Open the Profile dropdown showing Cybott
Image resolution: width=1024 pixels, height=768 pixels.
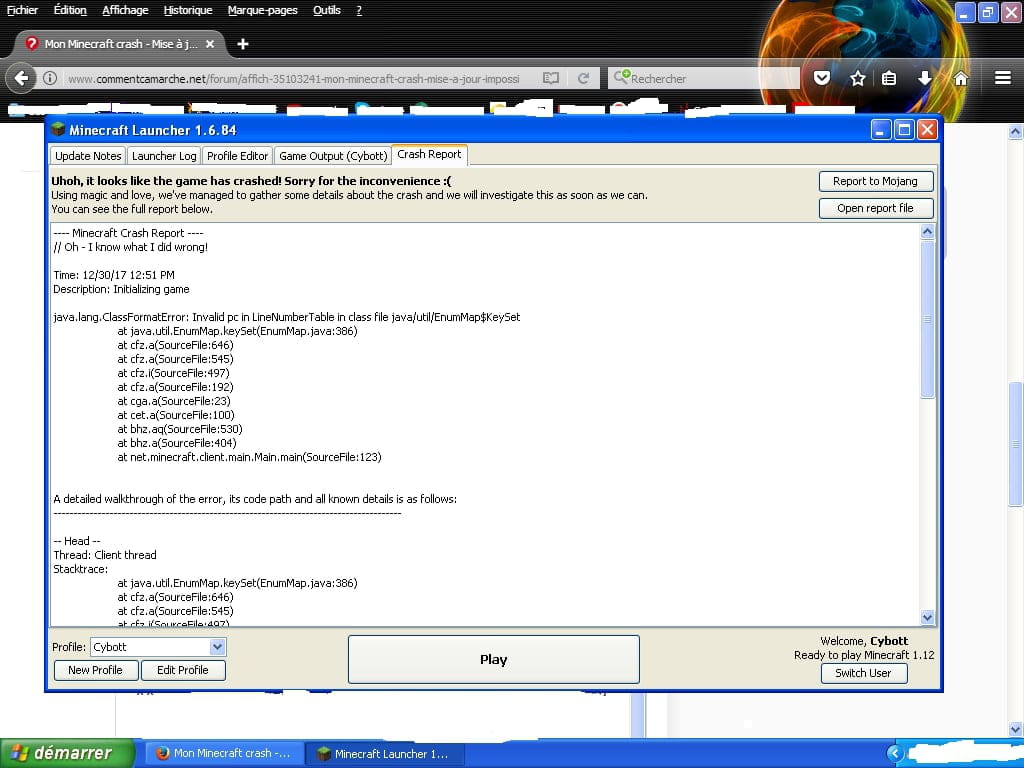click(x=158, y=647)
